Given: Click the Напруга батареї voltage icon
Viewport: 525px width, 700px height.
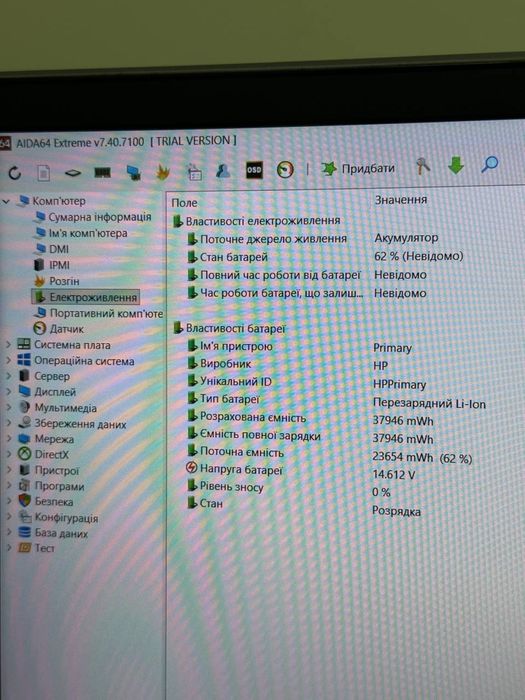Looking at the screenshot, I should (x=191, y=468).
